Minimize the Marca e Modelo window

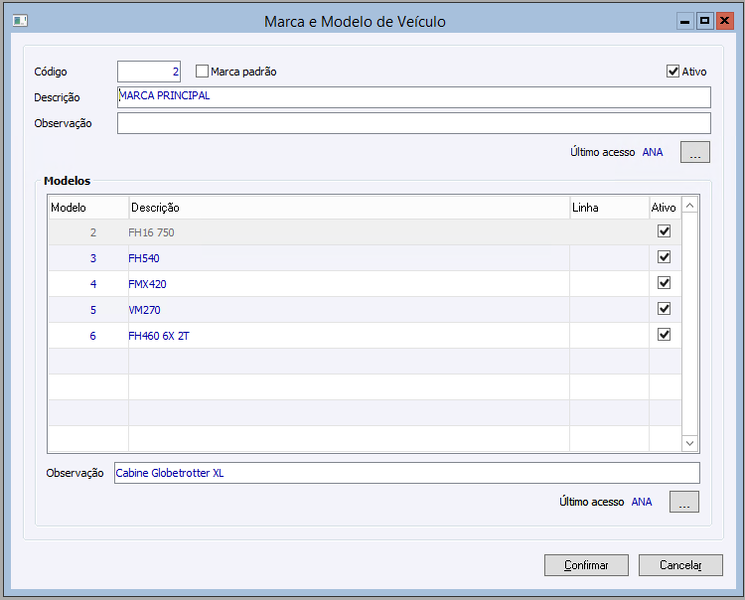685,21
